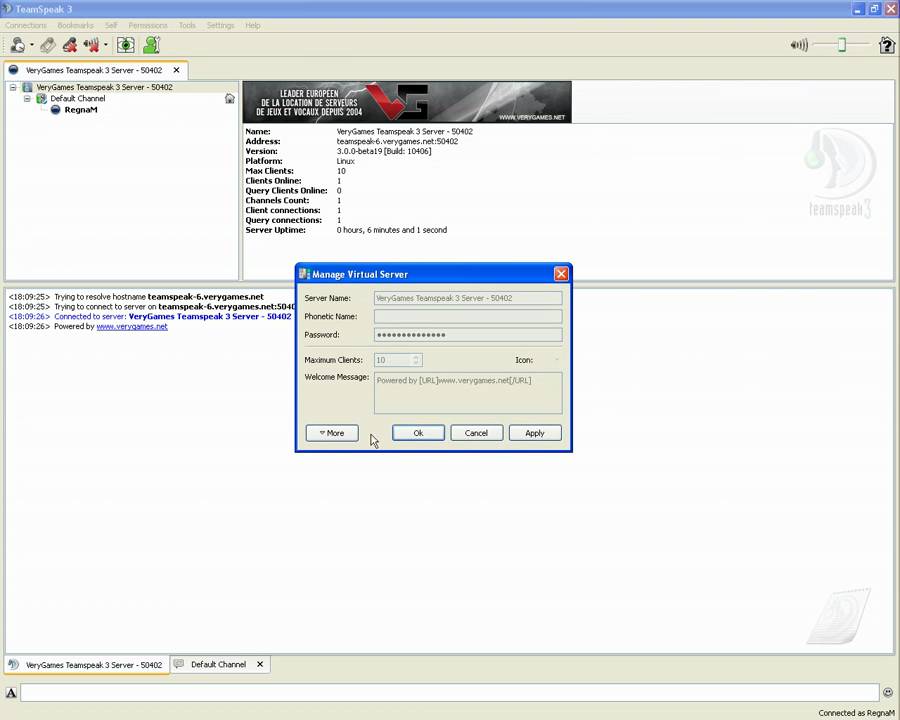Click the What's This help icon
900x720 pixels.
tap(887, 45)
